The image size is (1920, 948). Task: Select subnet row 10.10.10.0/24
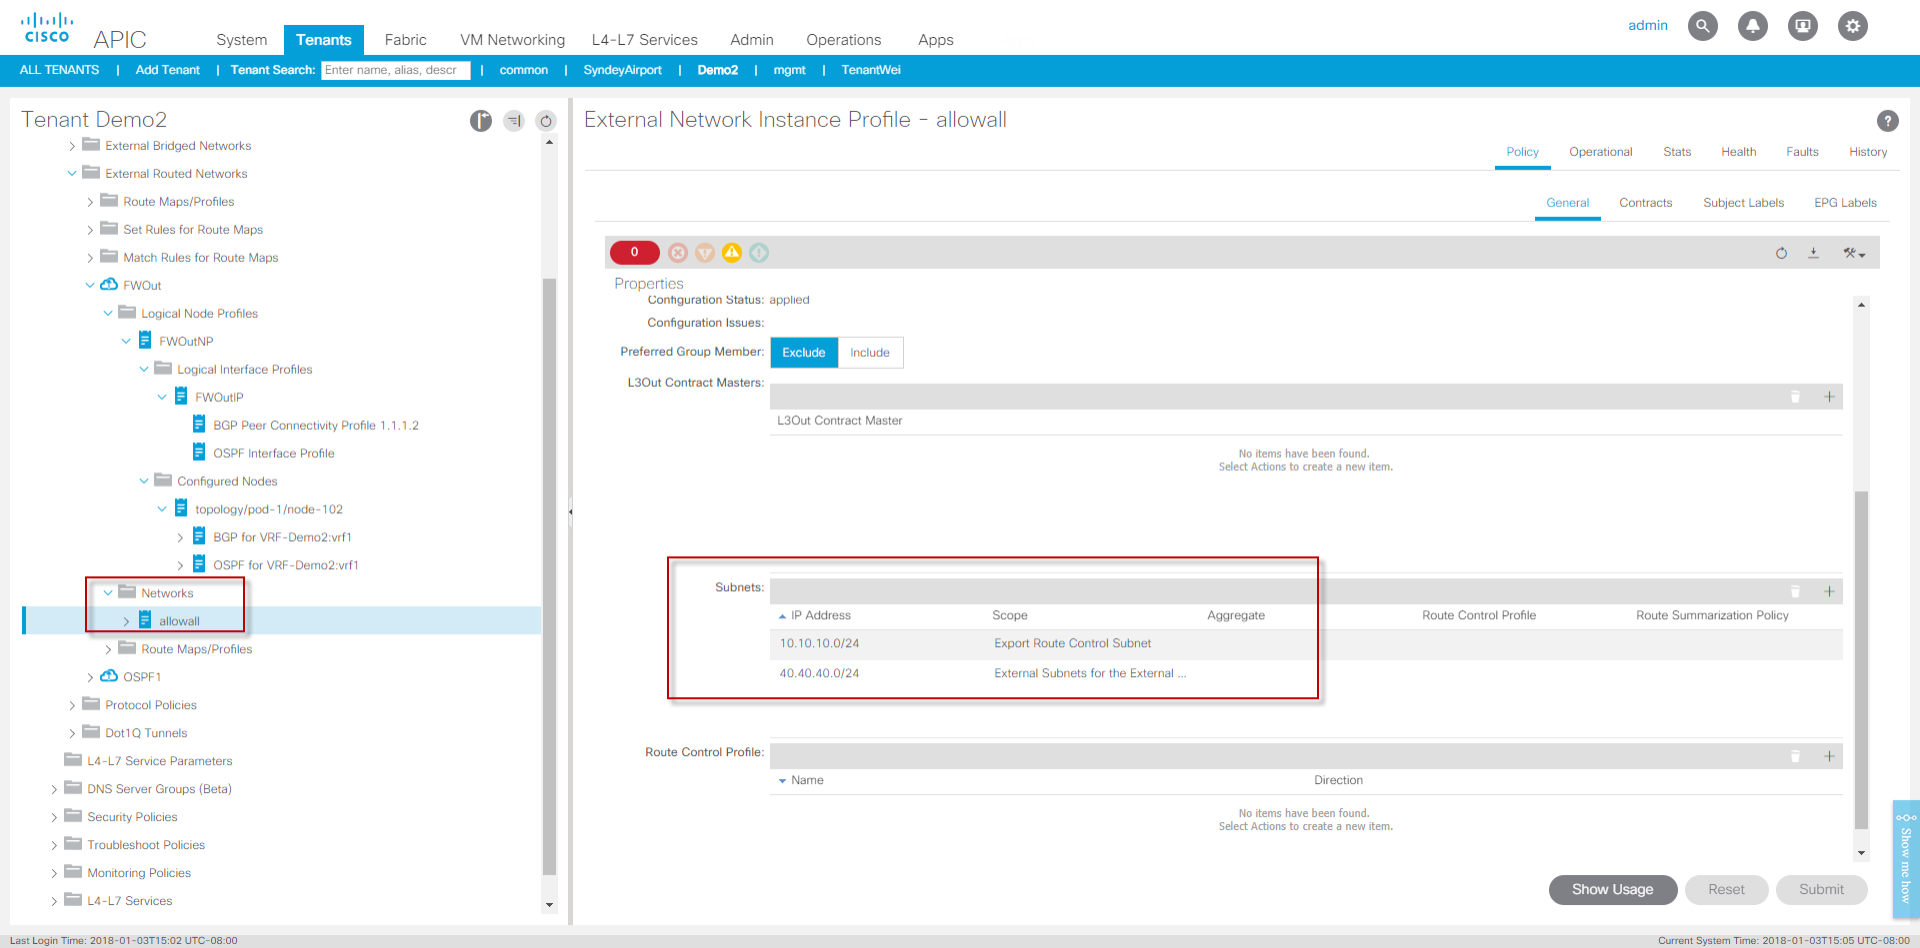1306,644
